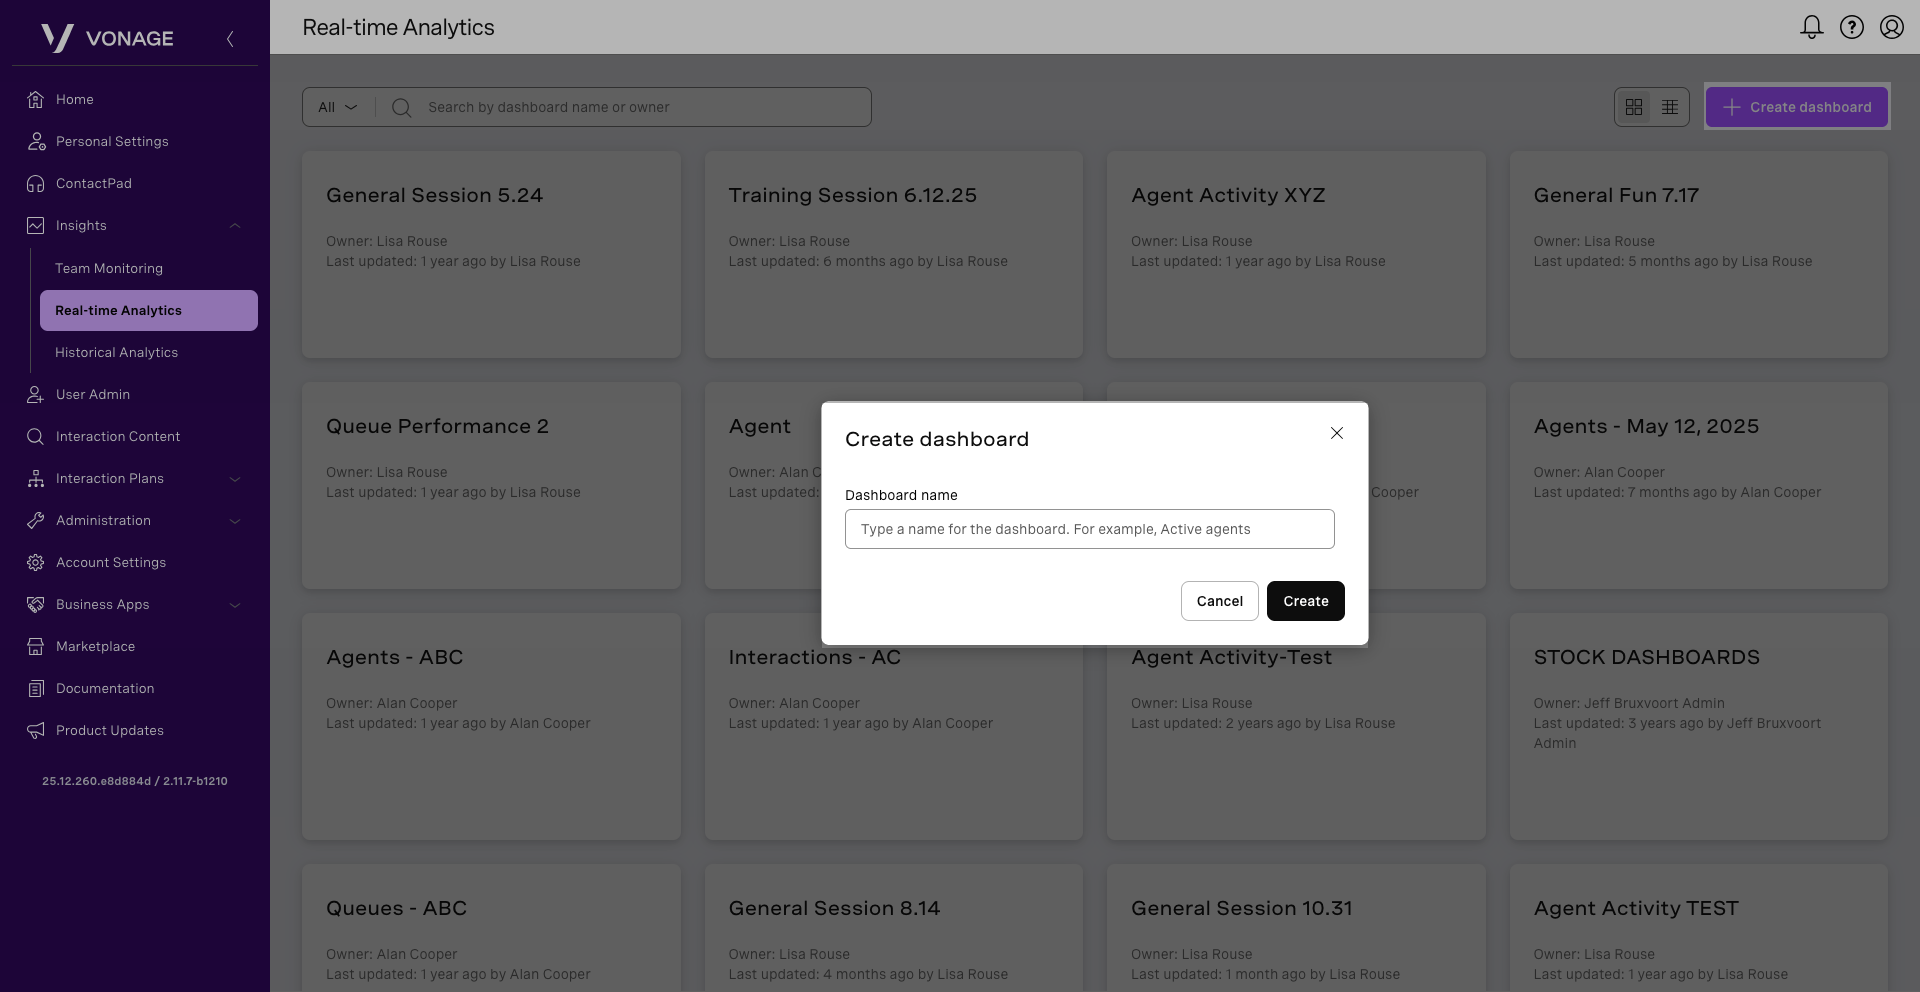
Task: Close the Create dashboard dialog
Action: [x=1336, y=433]
